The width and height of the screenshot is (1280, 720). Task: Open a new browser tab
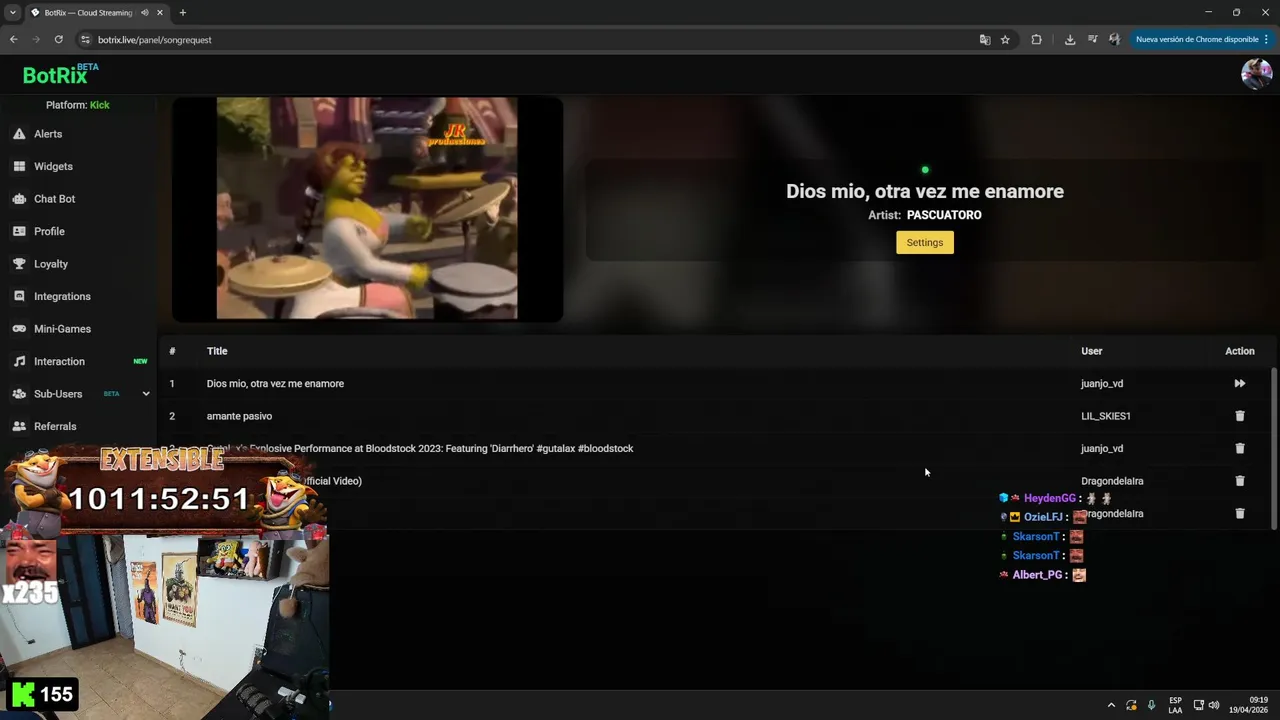click(182, 13)
